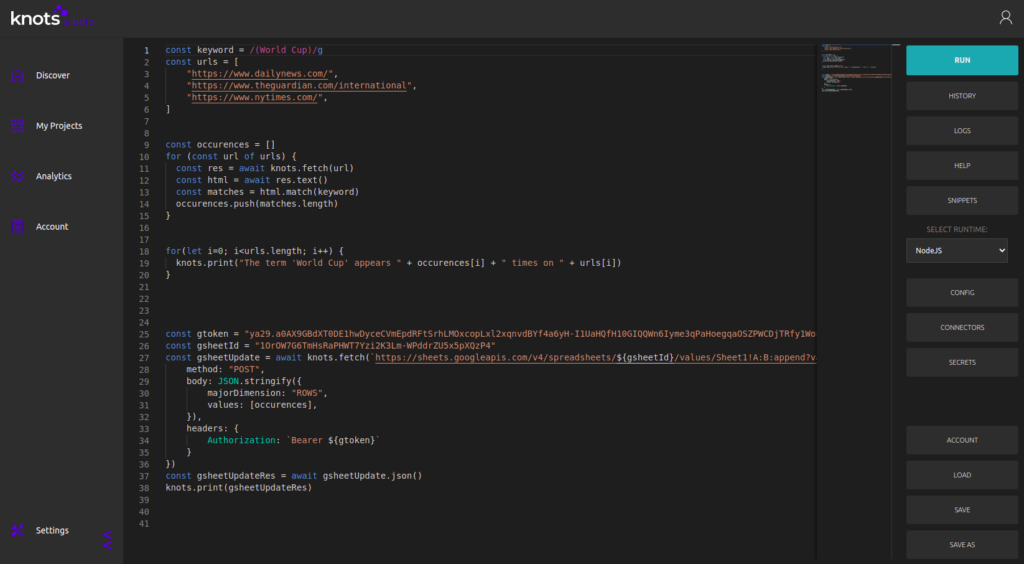The width and height of the screenshot is (1024, 564).
Task: Click SAVE AS button
Action: click(x=962, y=544)
